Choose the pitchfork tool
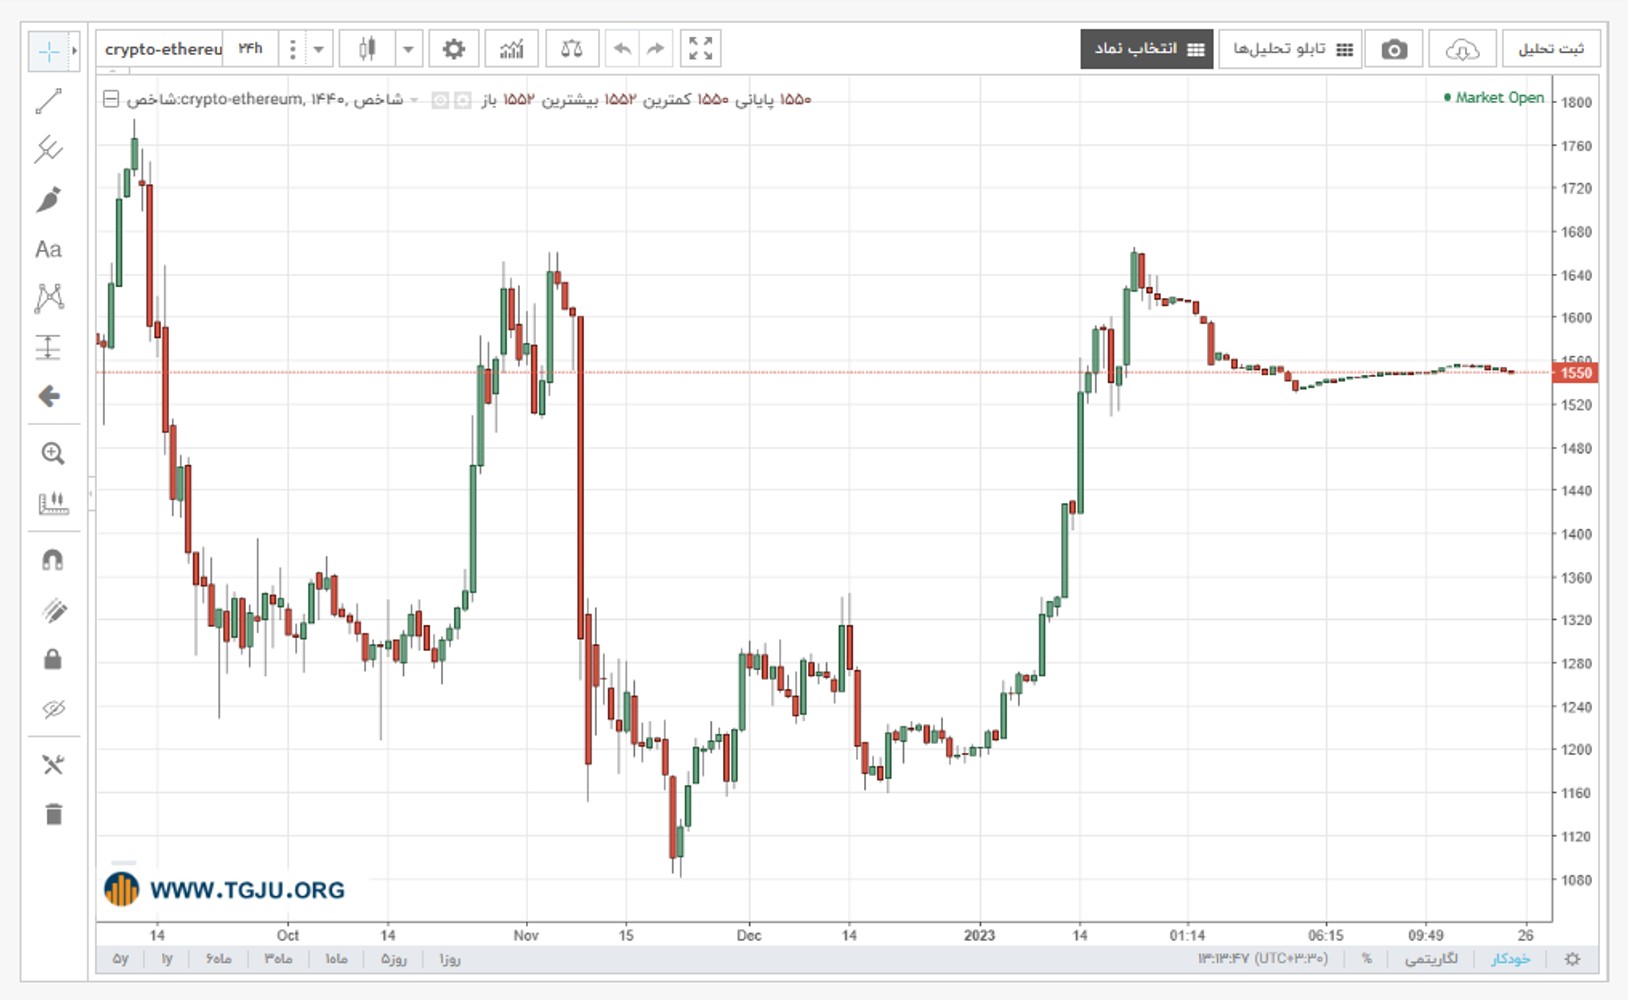Screen dimensions: 1628x1000 coord(48,150)
